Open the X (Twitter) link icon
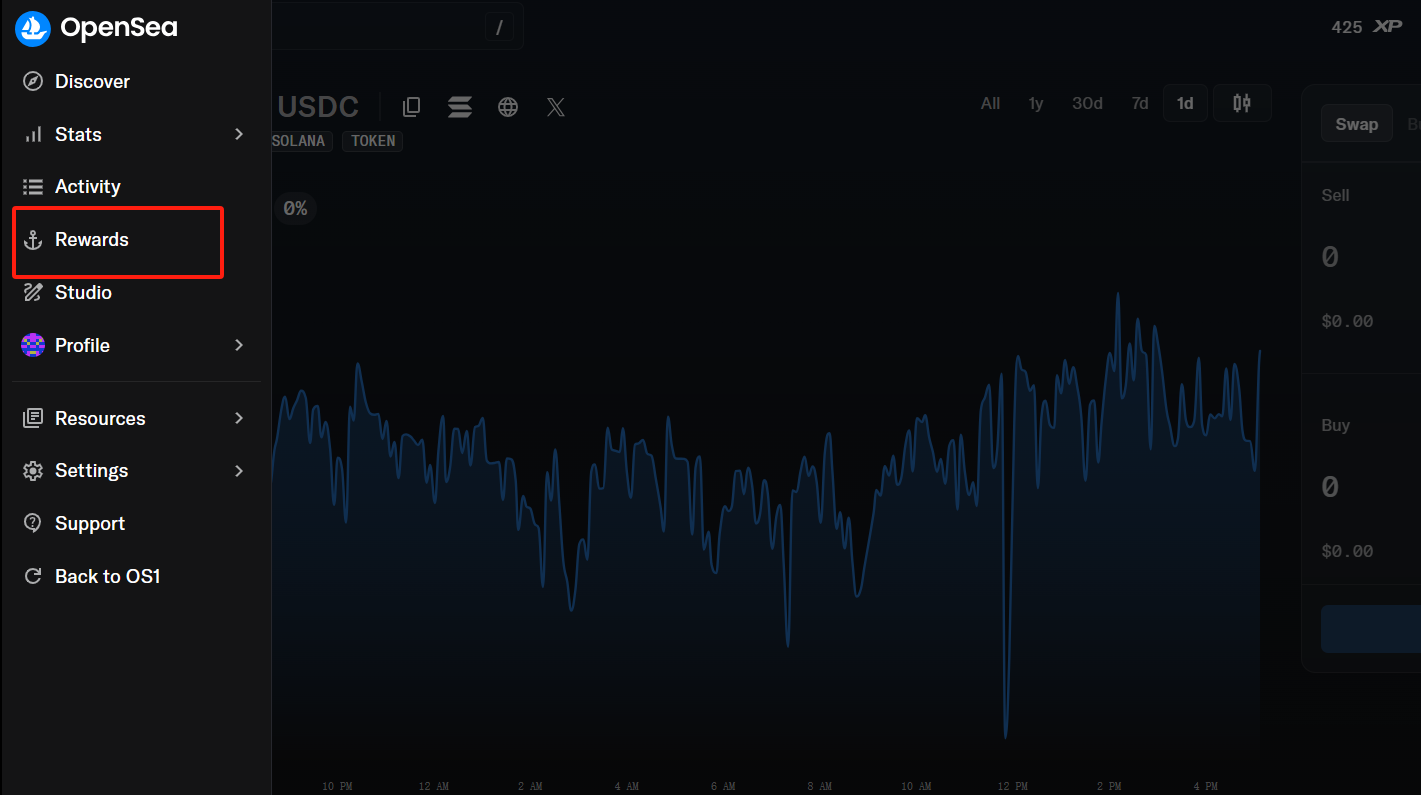 coord(556,107)
